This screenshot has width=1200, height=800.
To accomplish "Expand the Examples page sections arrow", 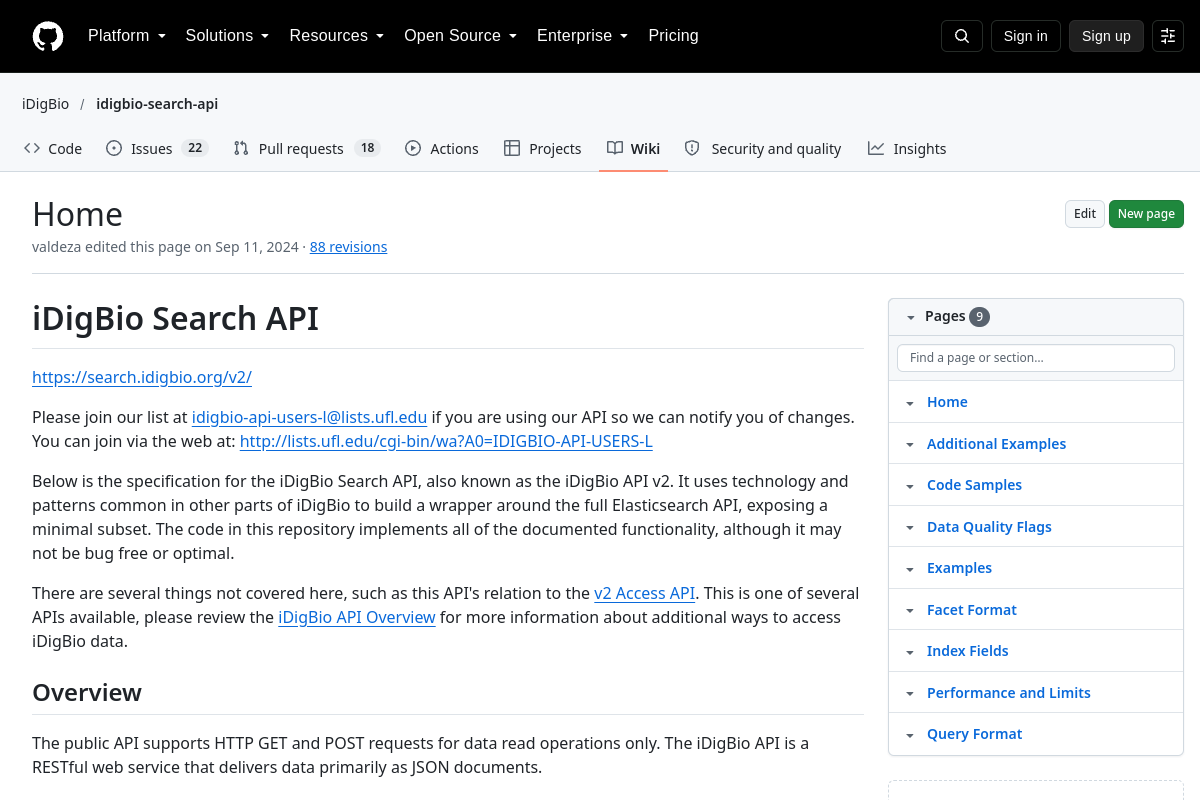I will [x=910, y=569].
